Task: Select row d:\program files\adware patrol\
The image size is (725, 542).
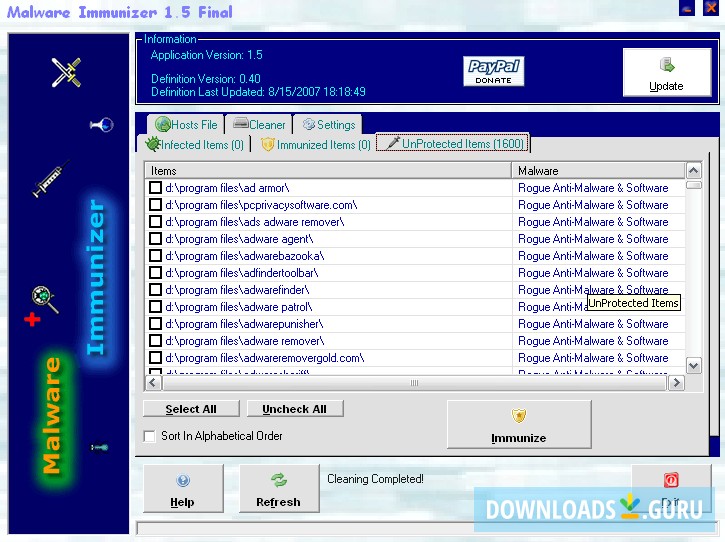Action: (415, 307)
